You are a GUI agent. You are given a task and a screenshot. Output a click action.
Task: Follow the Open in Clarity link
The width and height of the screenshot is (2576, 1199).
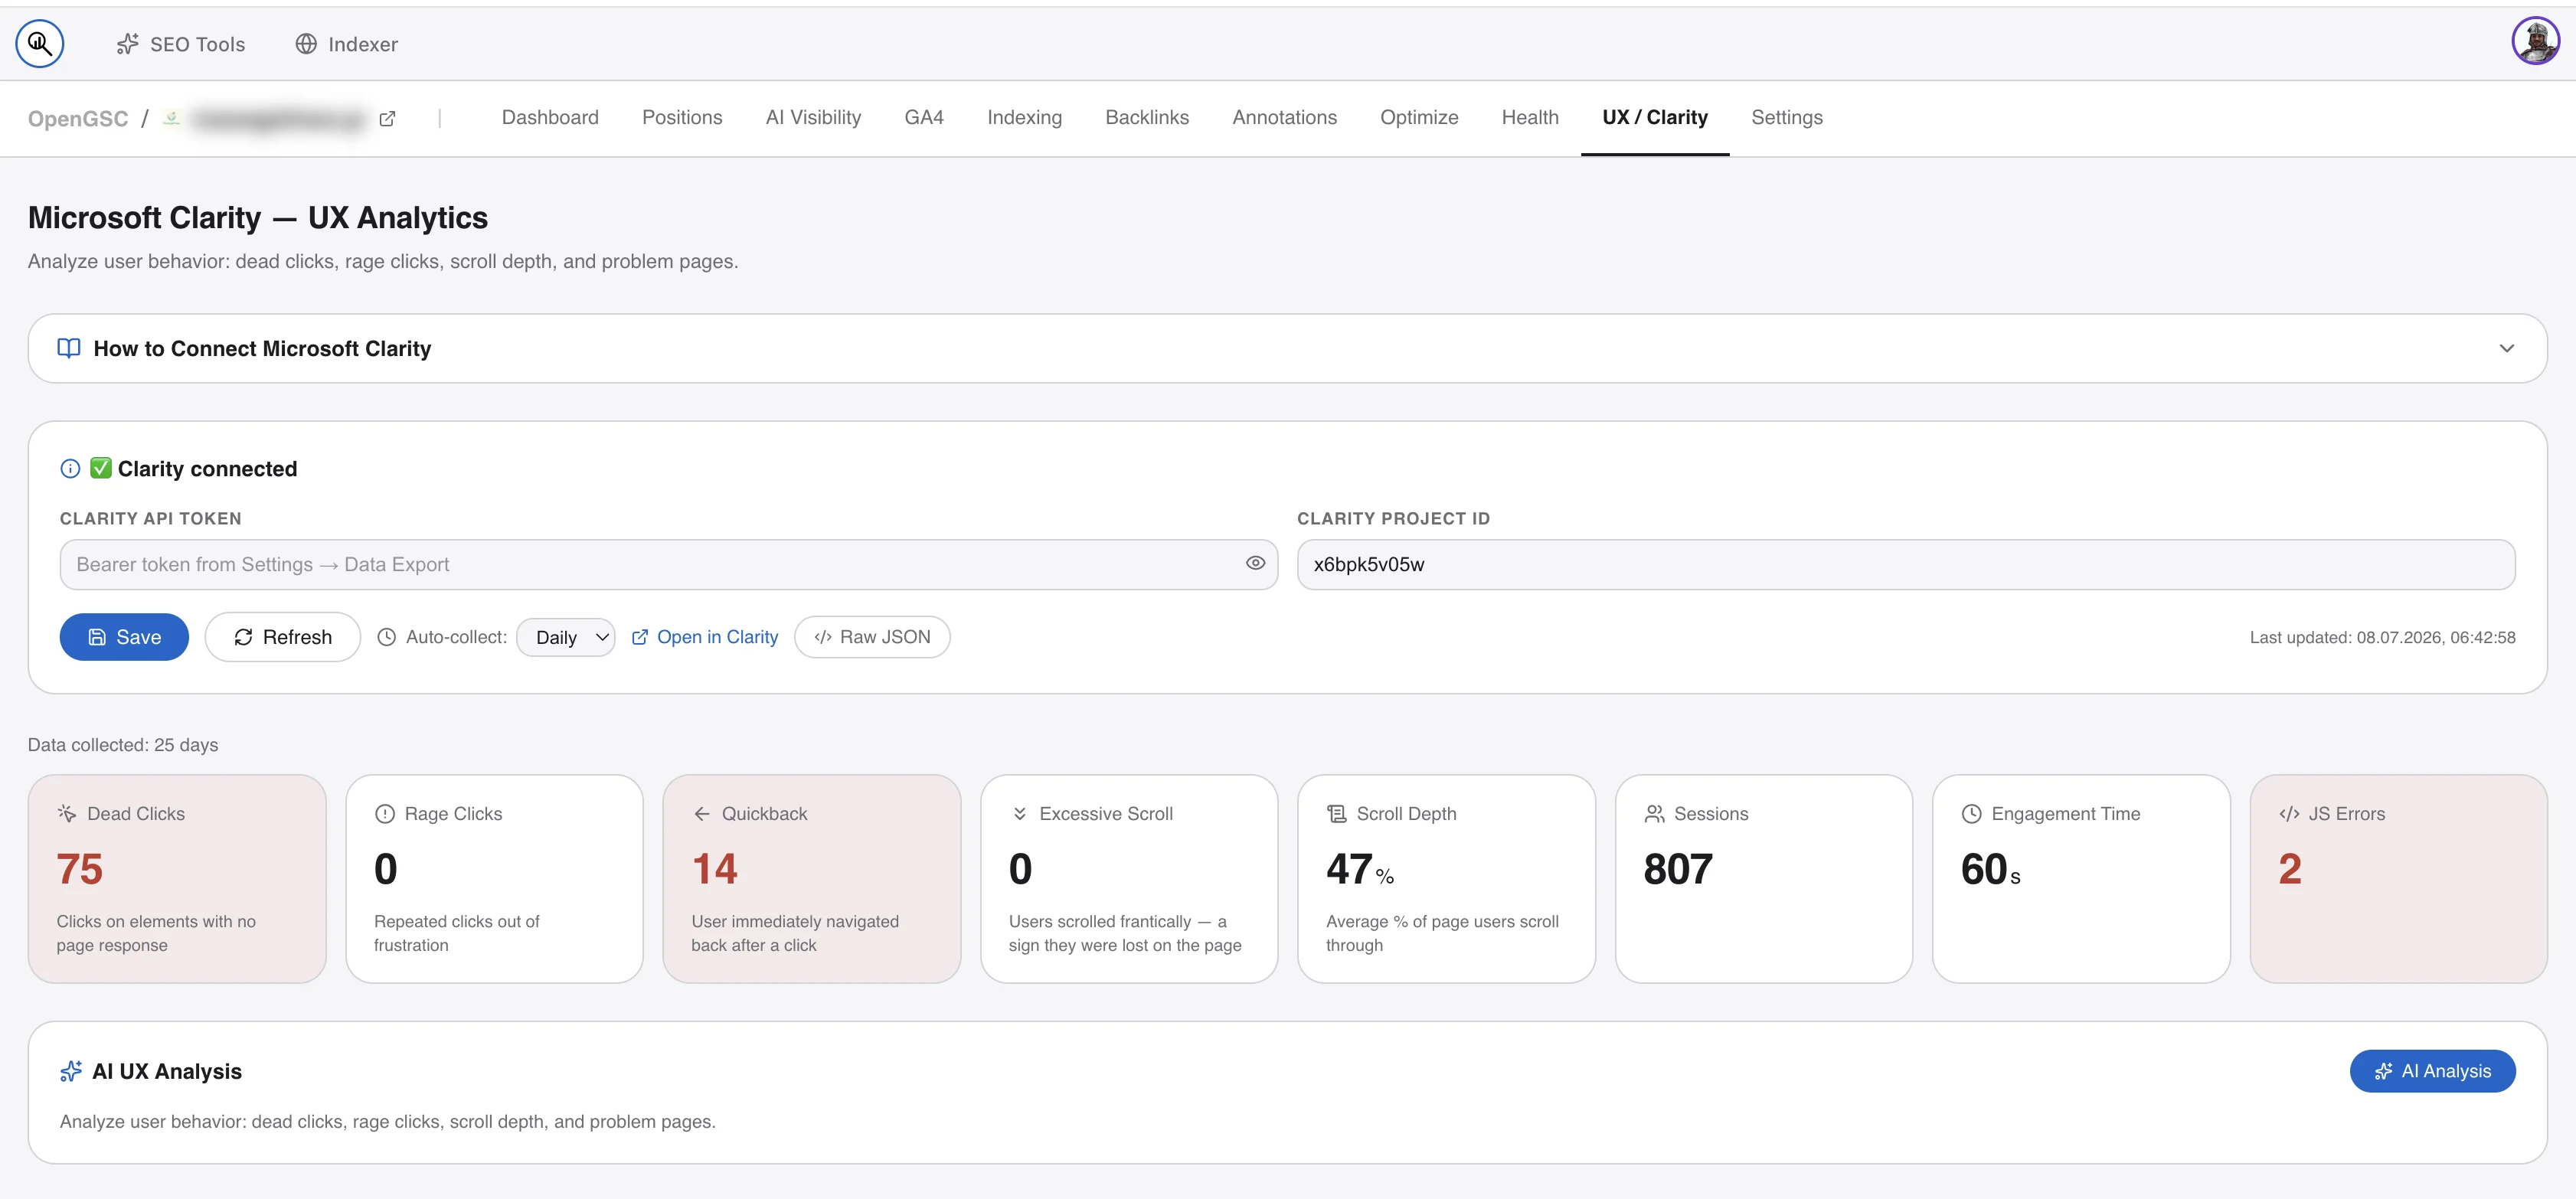click(x=705, y=637)
